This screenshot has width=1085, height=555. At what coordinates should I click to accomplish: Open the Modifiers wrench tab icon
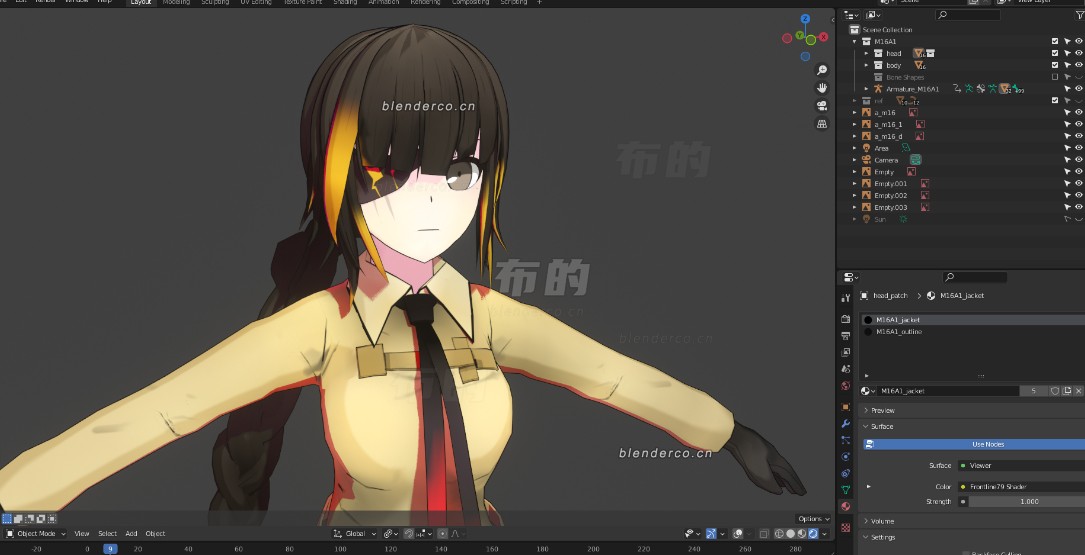coord(846,424)
